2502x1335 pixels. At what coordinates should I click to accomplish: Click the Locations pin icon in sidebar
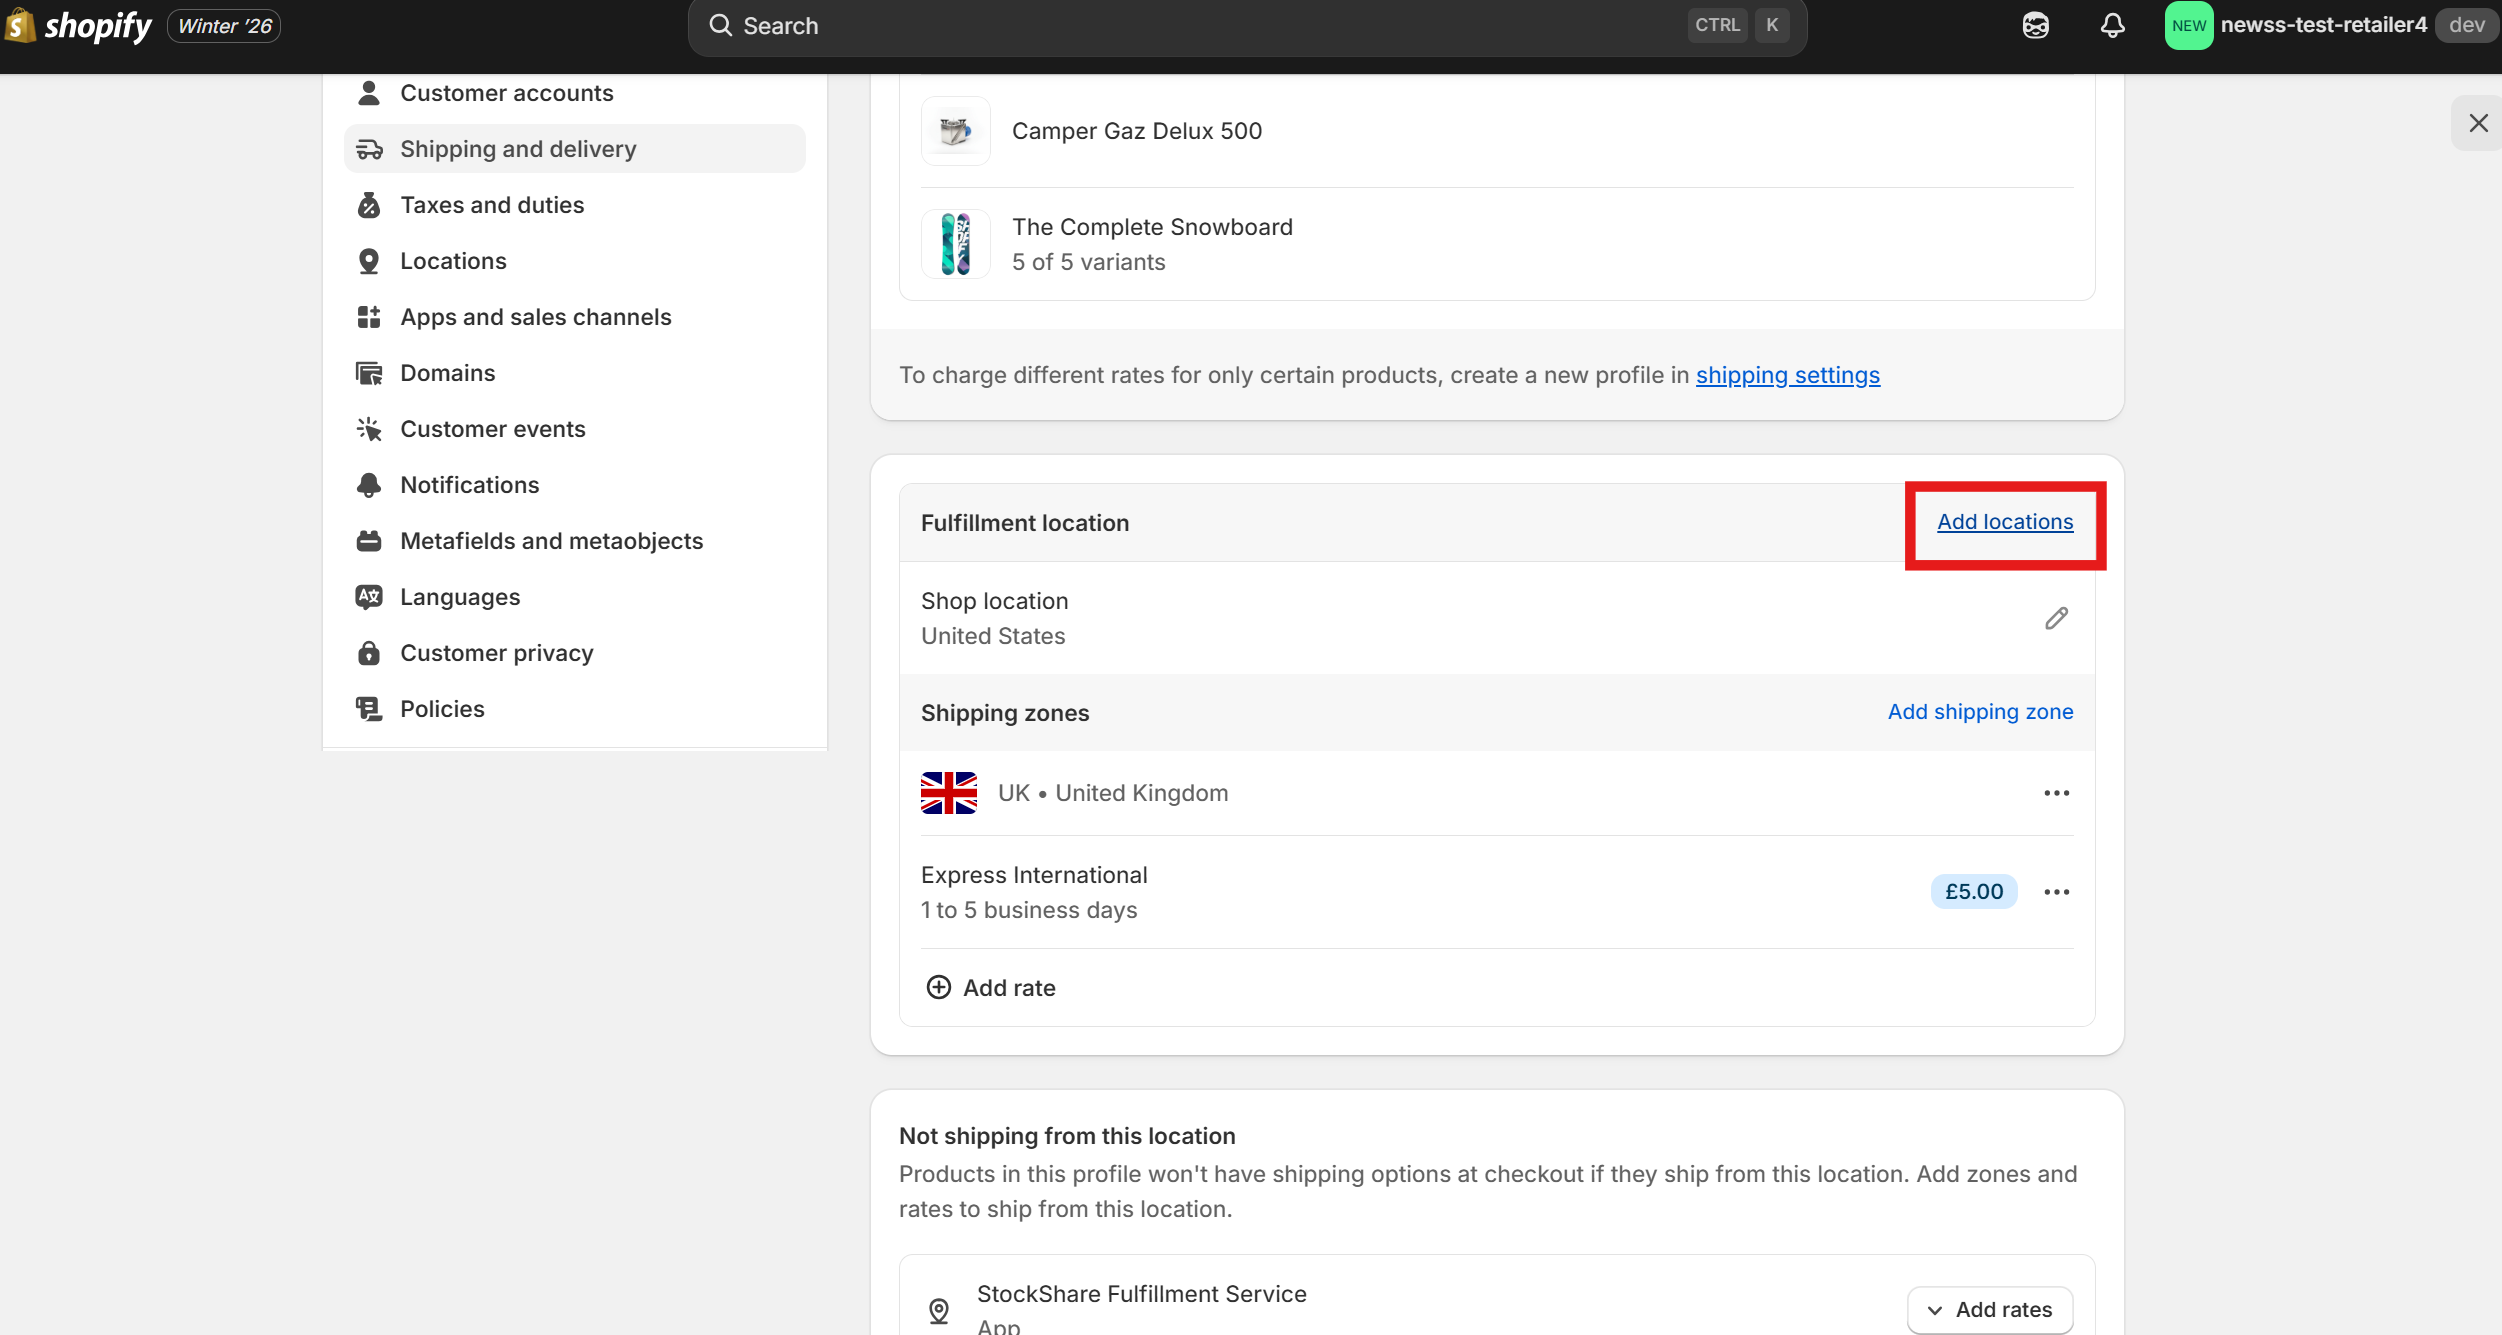[369, 261]
